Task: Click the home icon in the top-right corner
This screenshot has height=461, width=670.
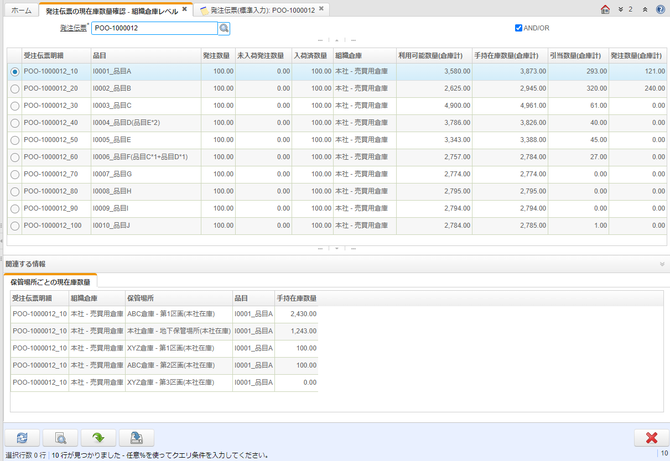Action: pyautogui.click(x=605, y=9)
